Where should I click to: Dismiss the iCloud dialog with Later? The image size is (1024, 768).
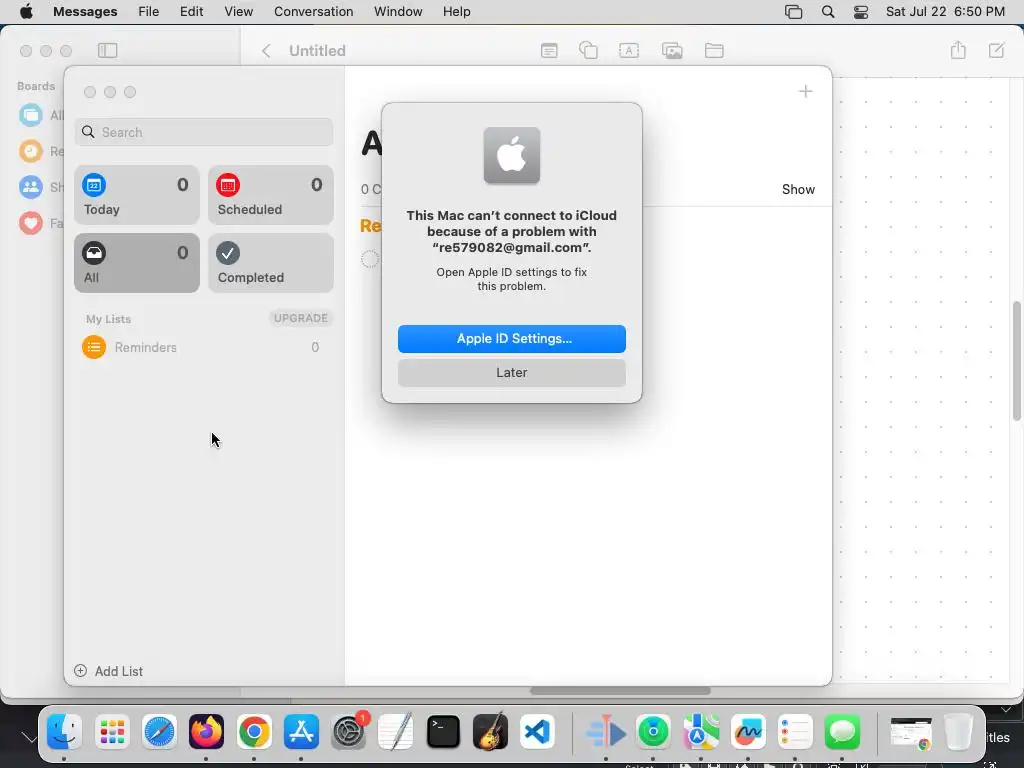(511, 372)
